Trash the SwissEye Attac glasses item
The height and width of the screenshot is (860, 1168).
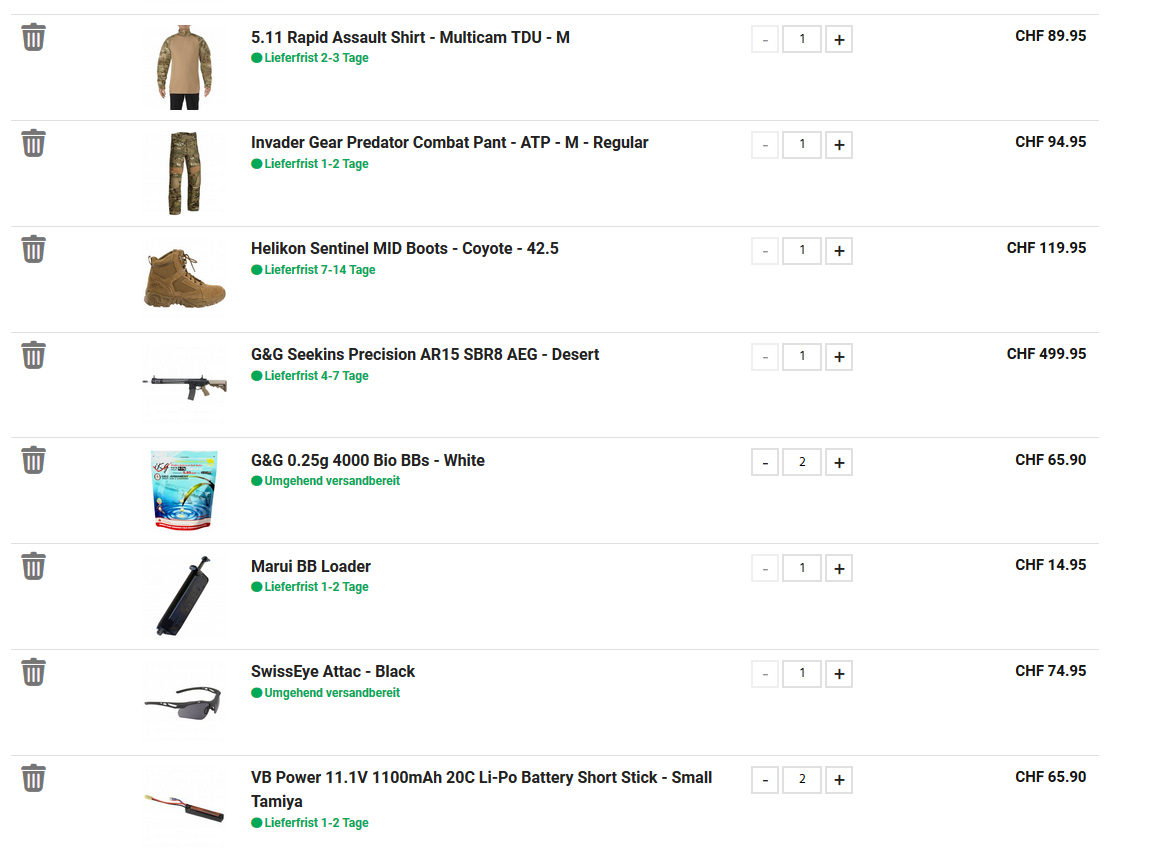(34, 672)
